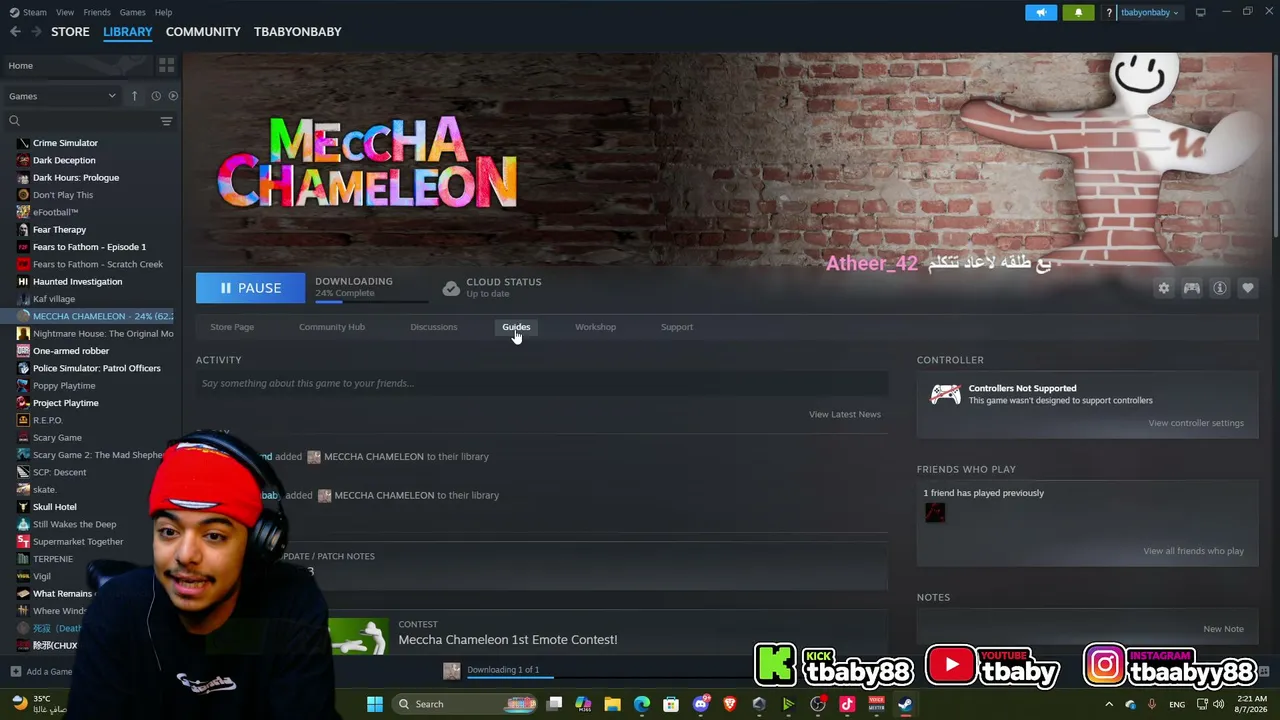
Task: Open View controller settings
Action: tap(1196, 423)
